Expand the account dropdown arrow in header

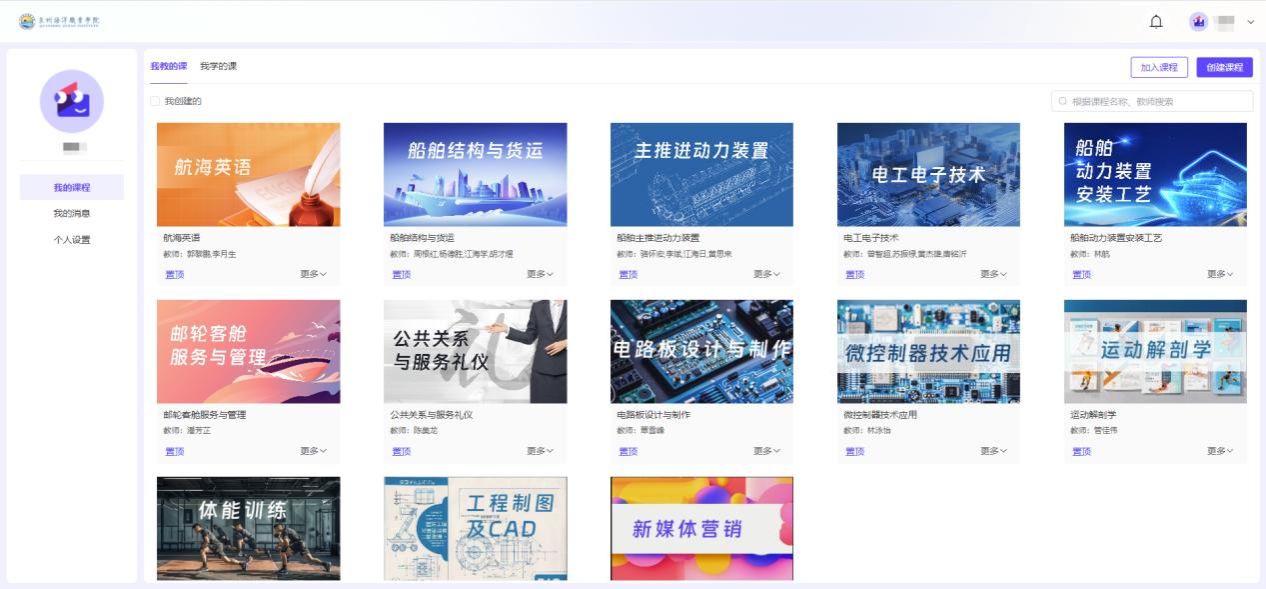(x=1250, y=22)
